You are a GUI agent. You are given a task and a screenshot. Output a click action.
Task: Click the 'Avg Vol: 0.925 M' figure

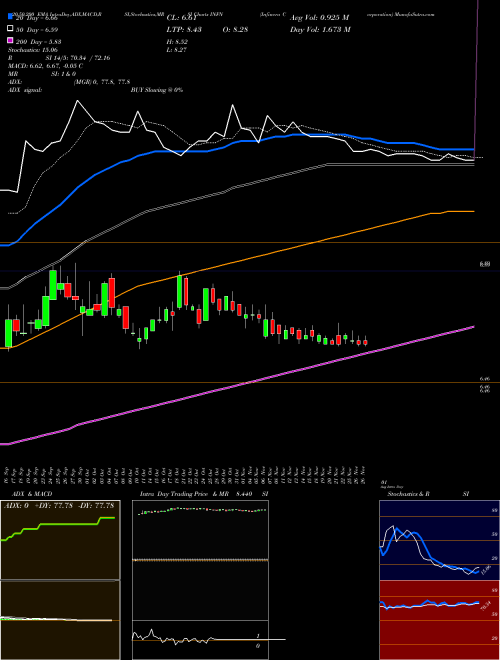(319, 18)
